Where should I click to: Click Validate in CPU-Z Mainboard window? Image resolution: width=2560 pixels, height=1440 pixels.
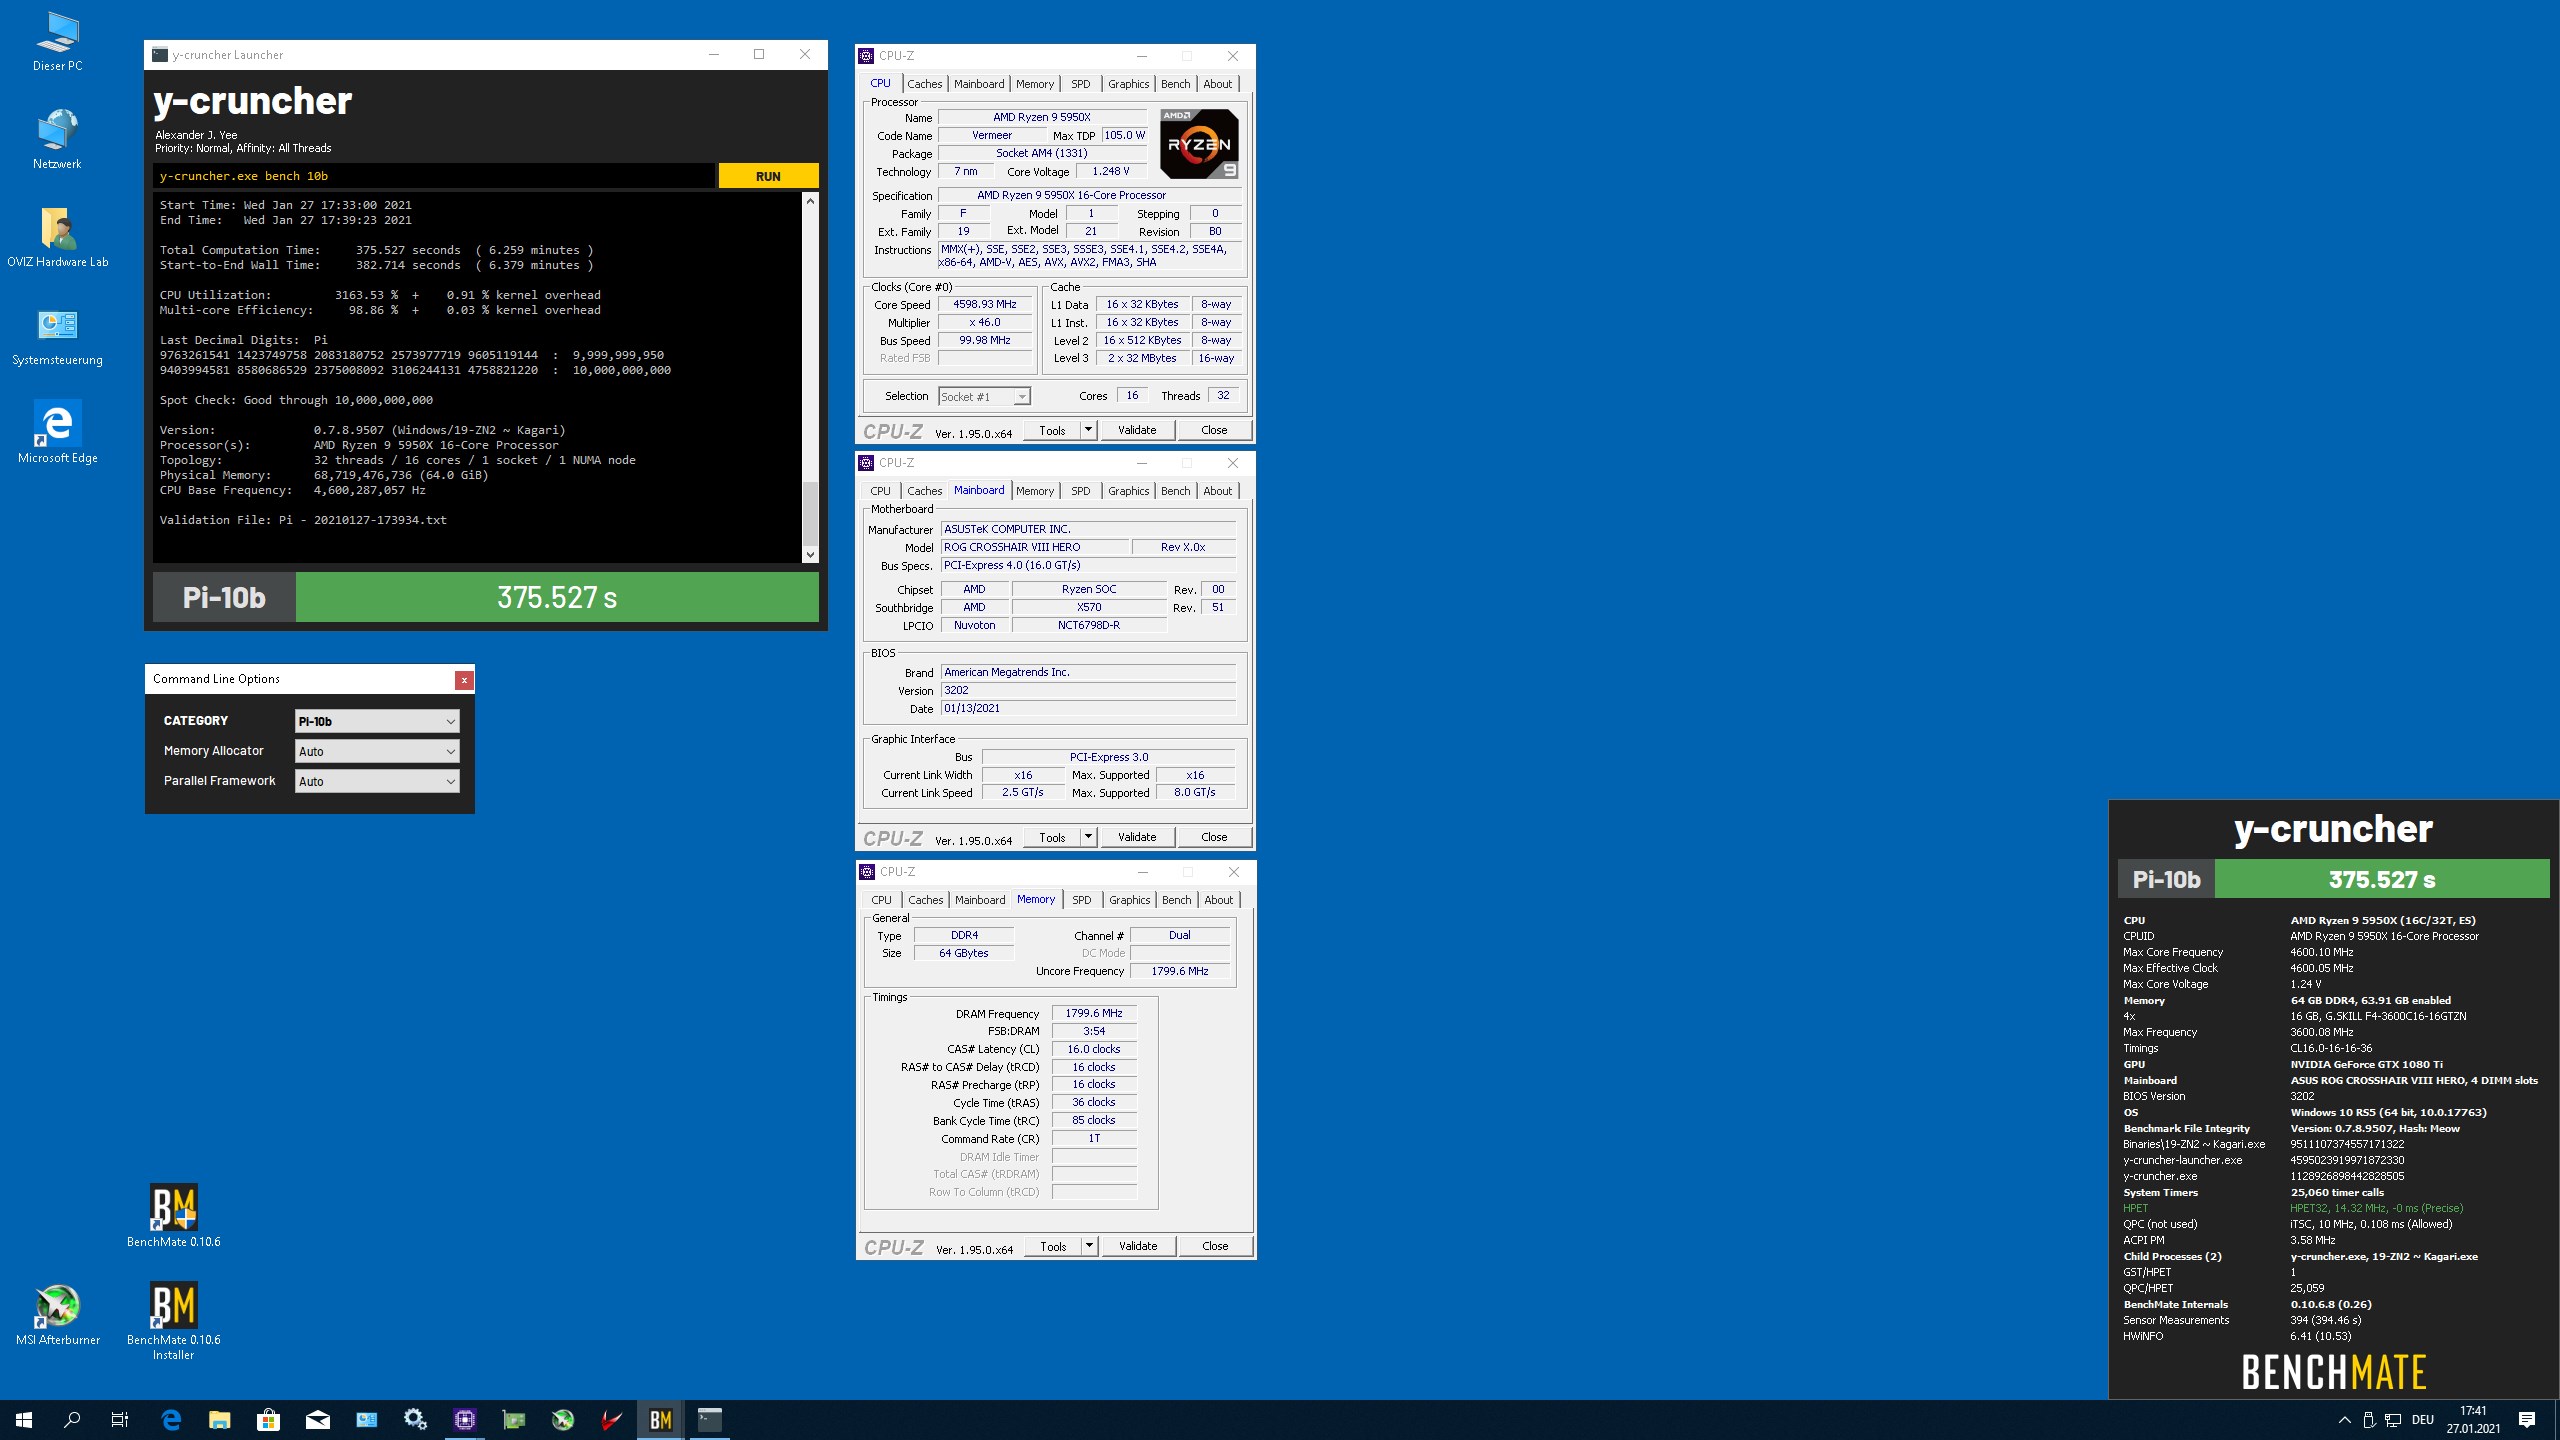coord(1137,837)
